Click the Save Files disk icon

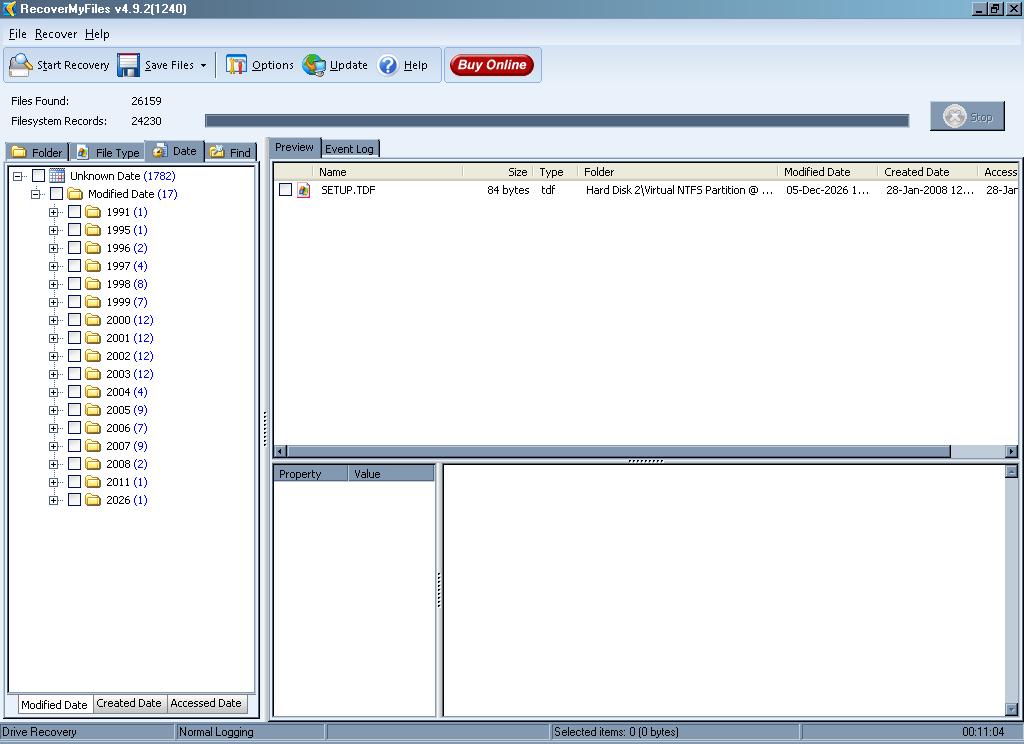coord(128,65)
